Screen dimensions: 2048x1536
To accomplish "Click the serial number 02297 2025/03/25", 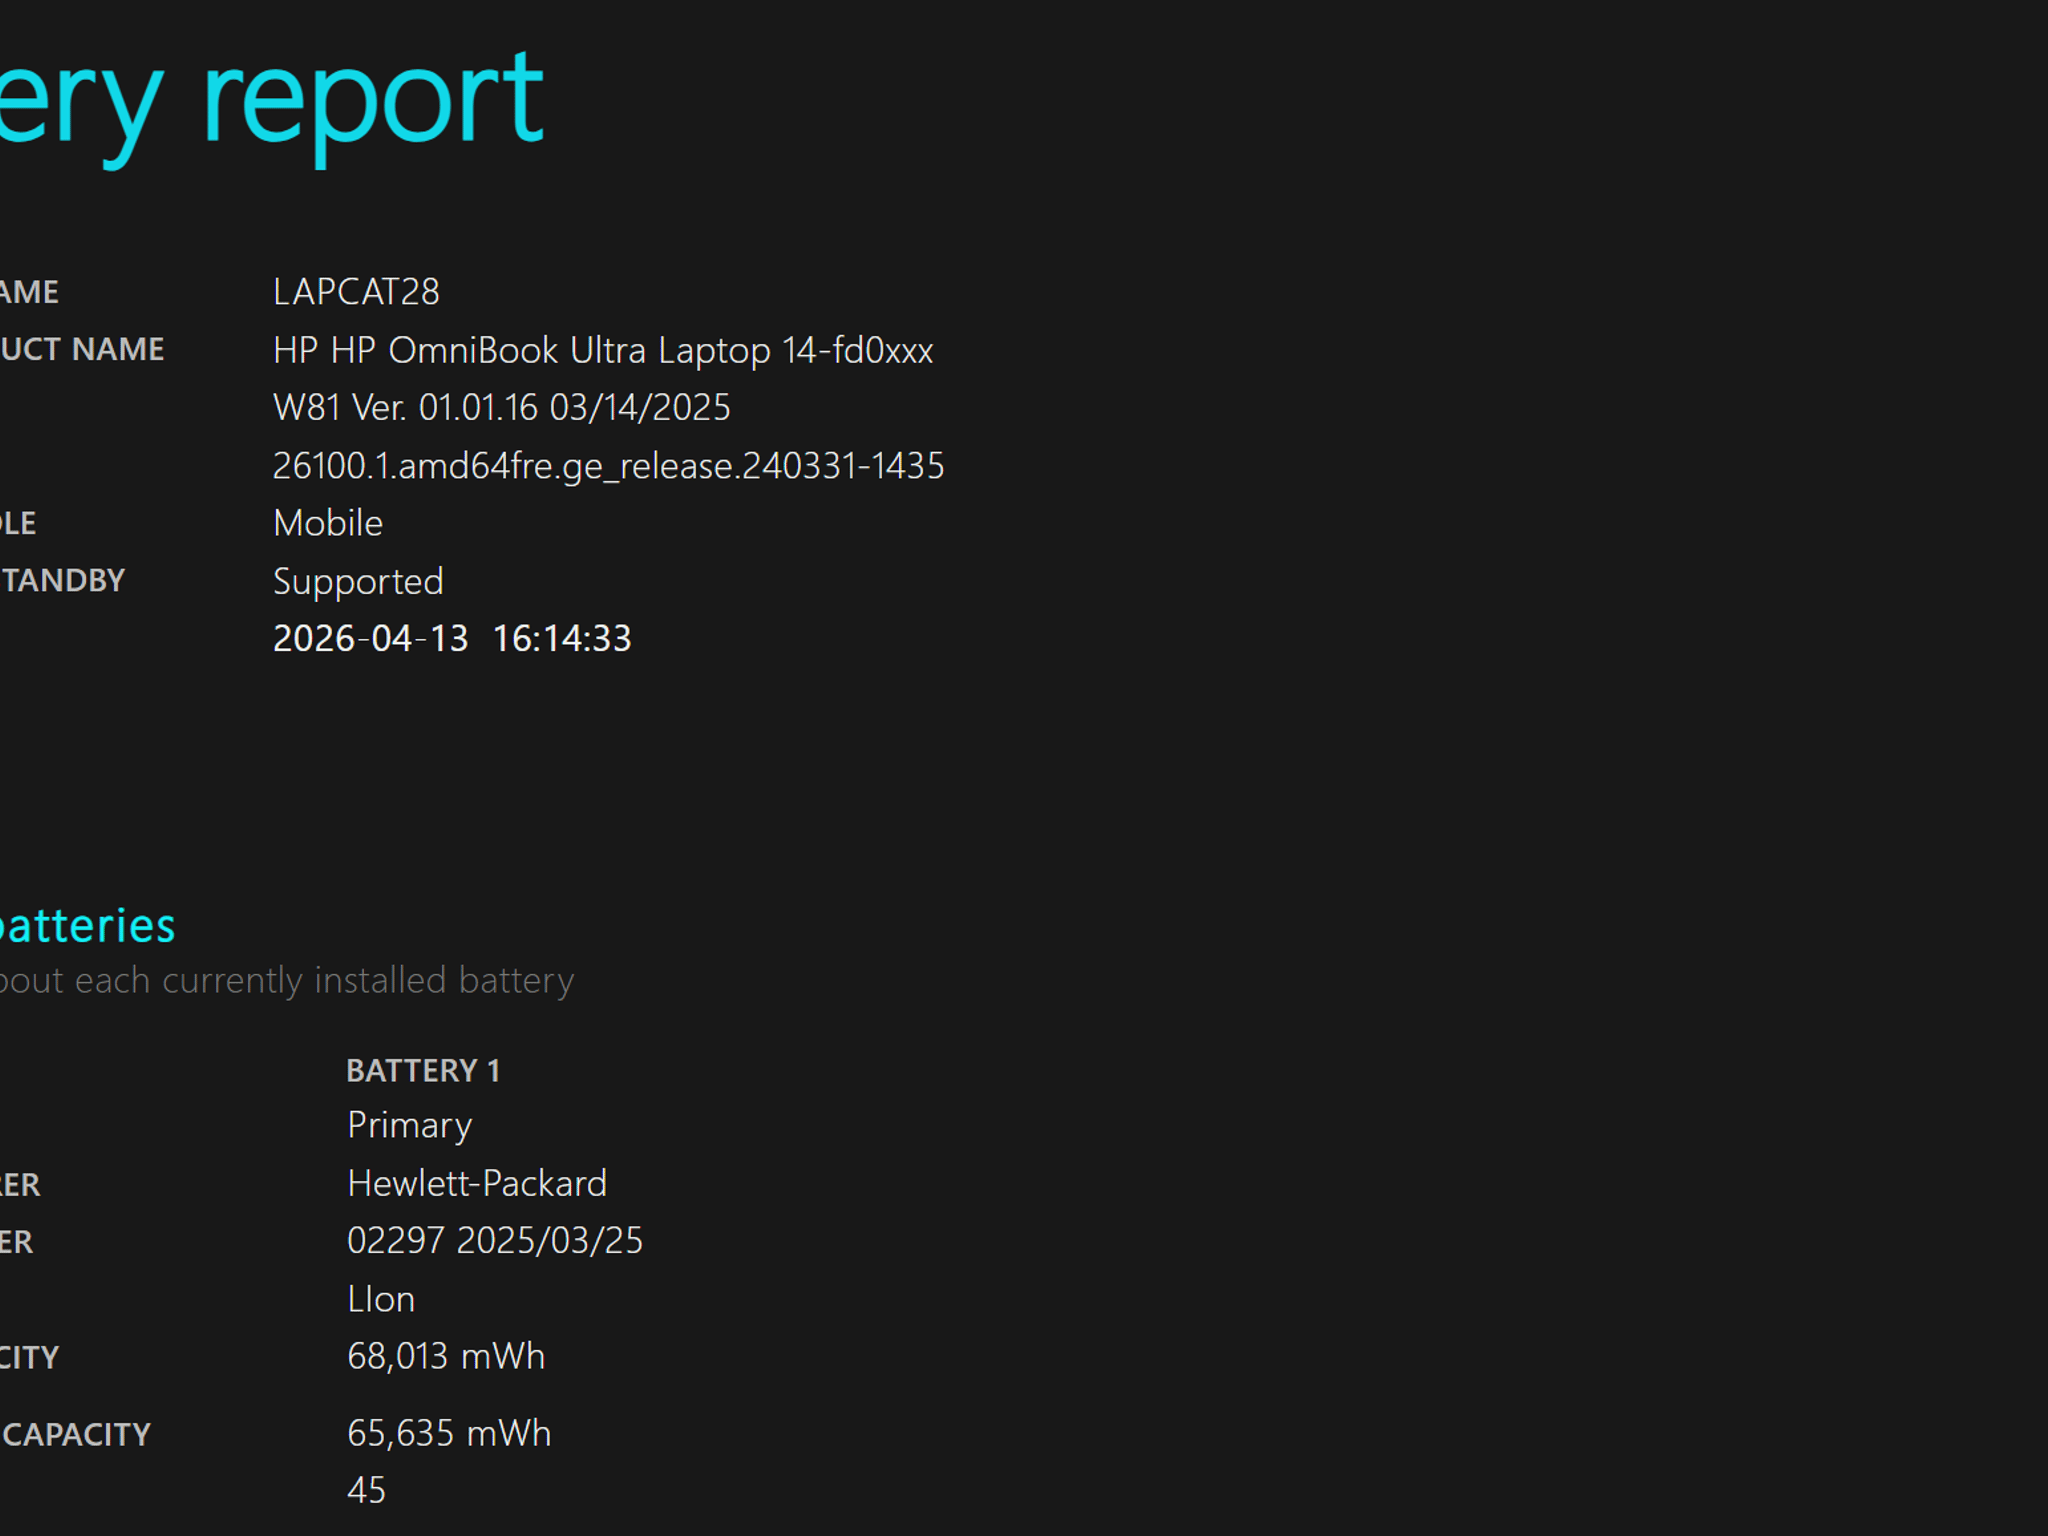I will [495, 1241].
